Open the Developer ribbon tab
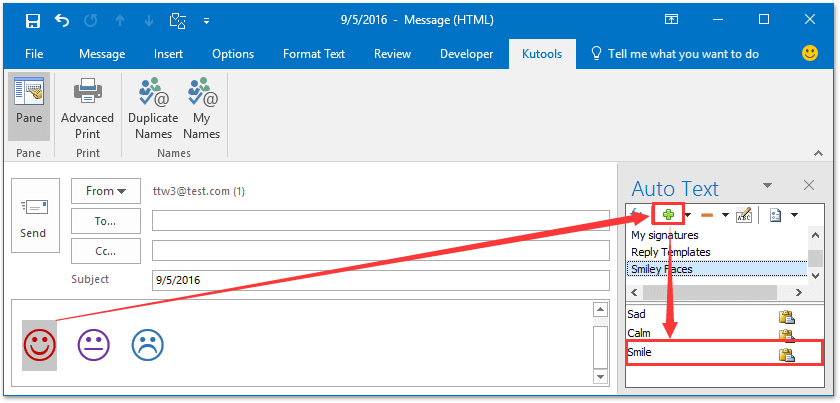This screenshot has height=403, width=840. [x=465, y=54]
